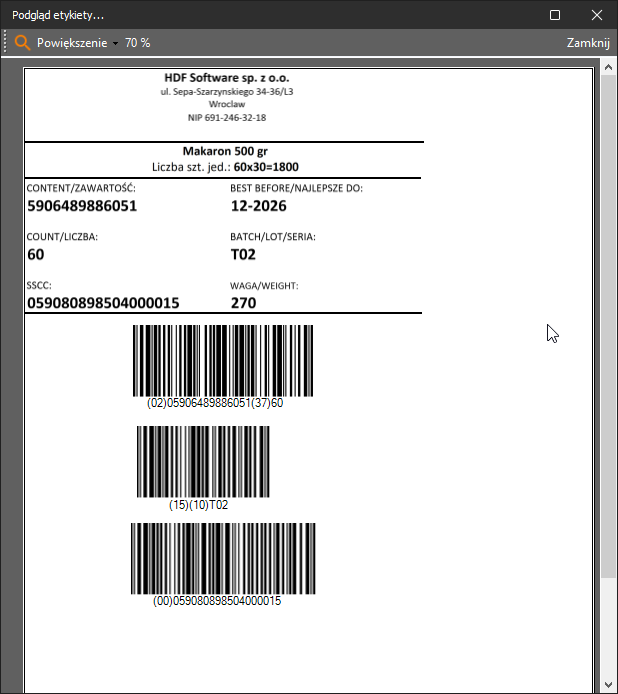The image size is (618, 694).
Task: Click the Liczba szt. jed. 60x30=1800 line
Action: (225, 167)
